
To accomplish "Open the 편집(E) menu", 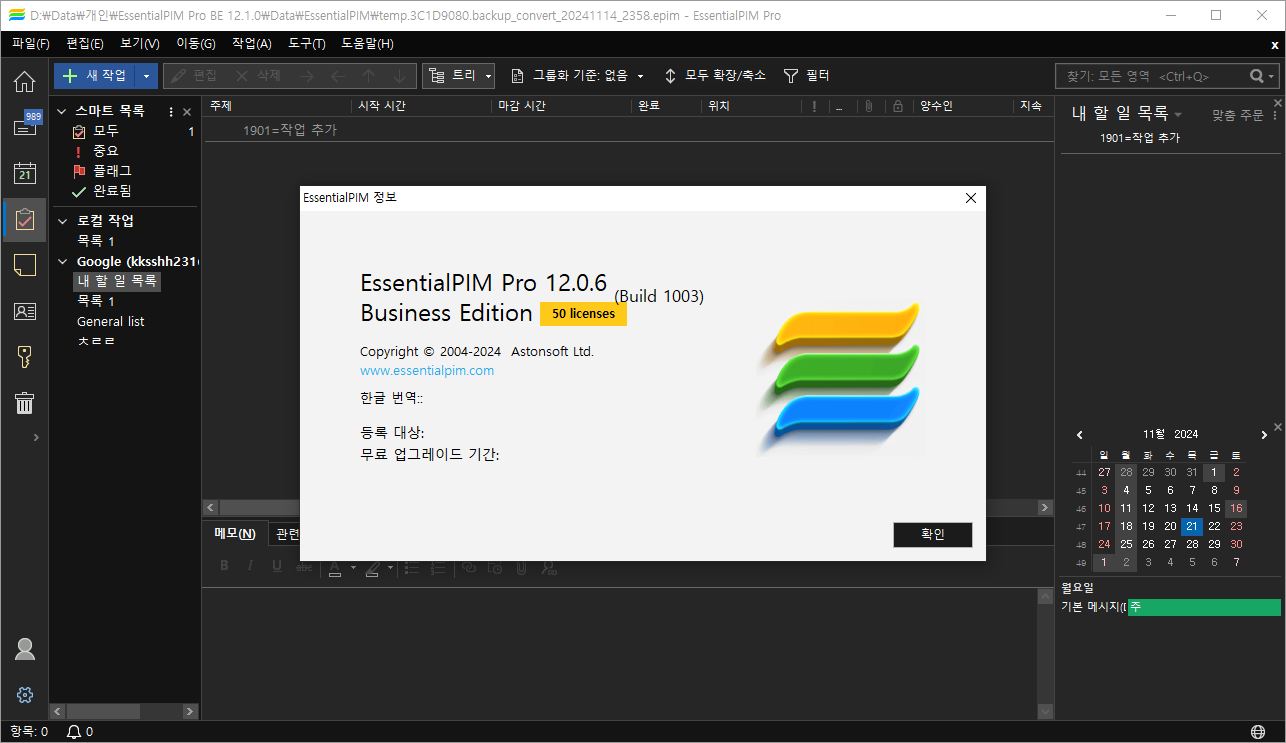I will pos(85,44).
